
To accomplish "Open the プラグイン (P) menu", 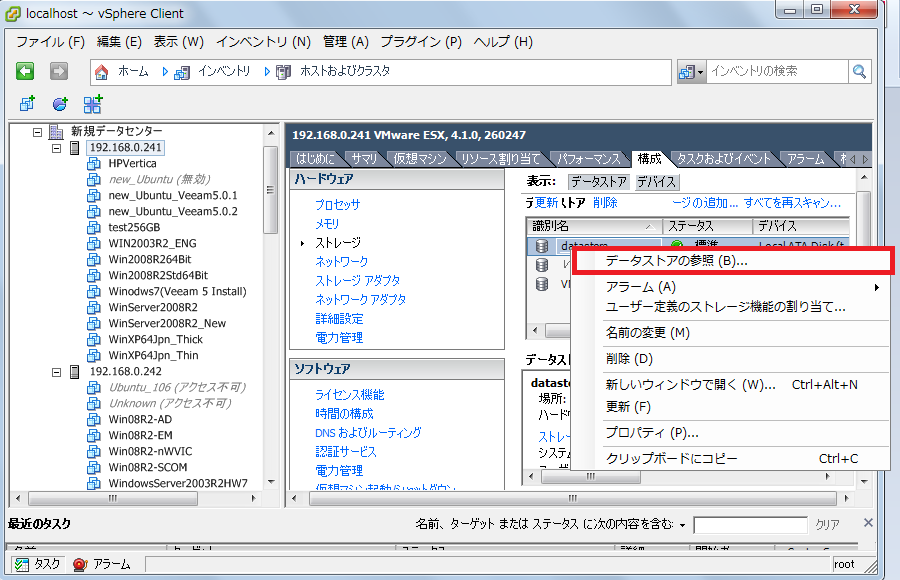I will 421,42.
